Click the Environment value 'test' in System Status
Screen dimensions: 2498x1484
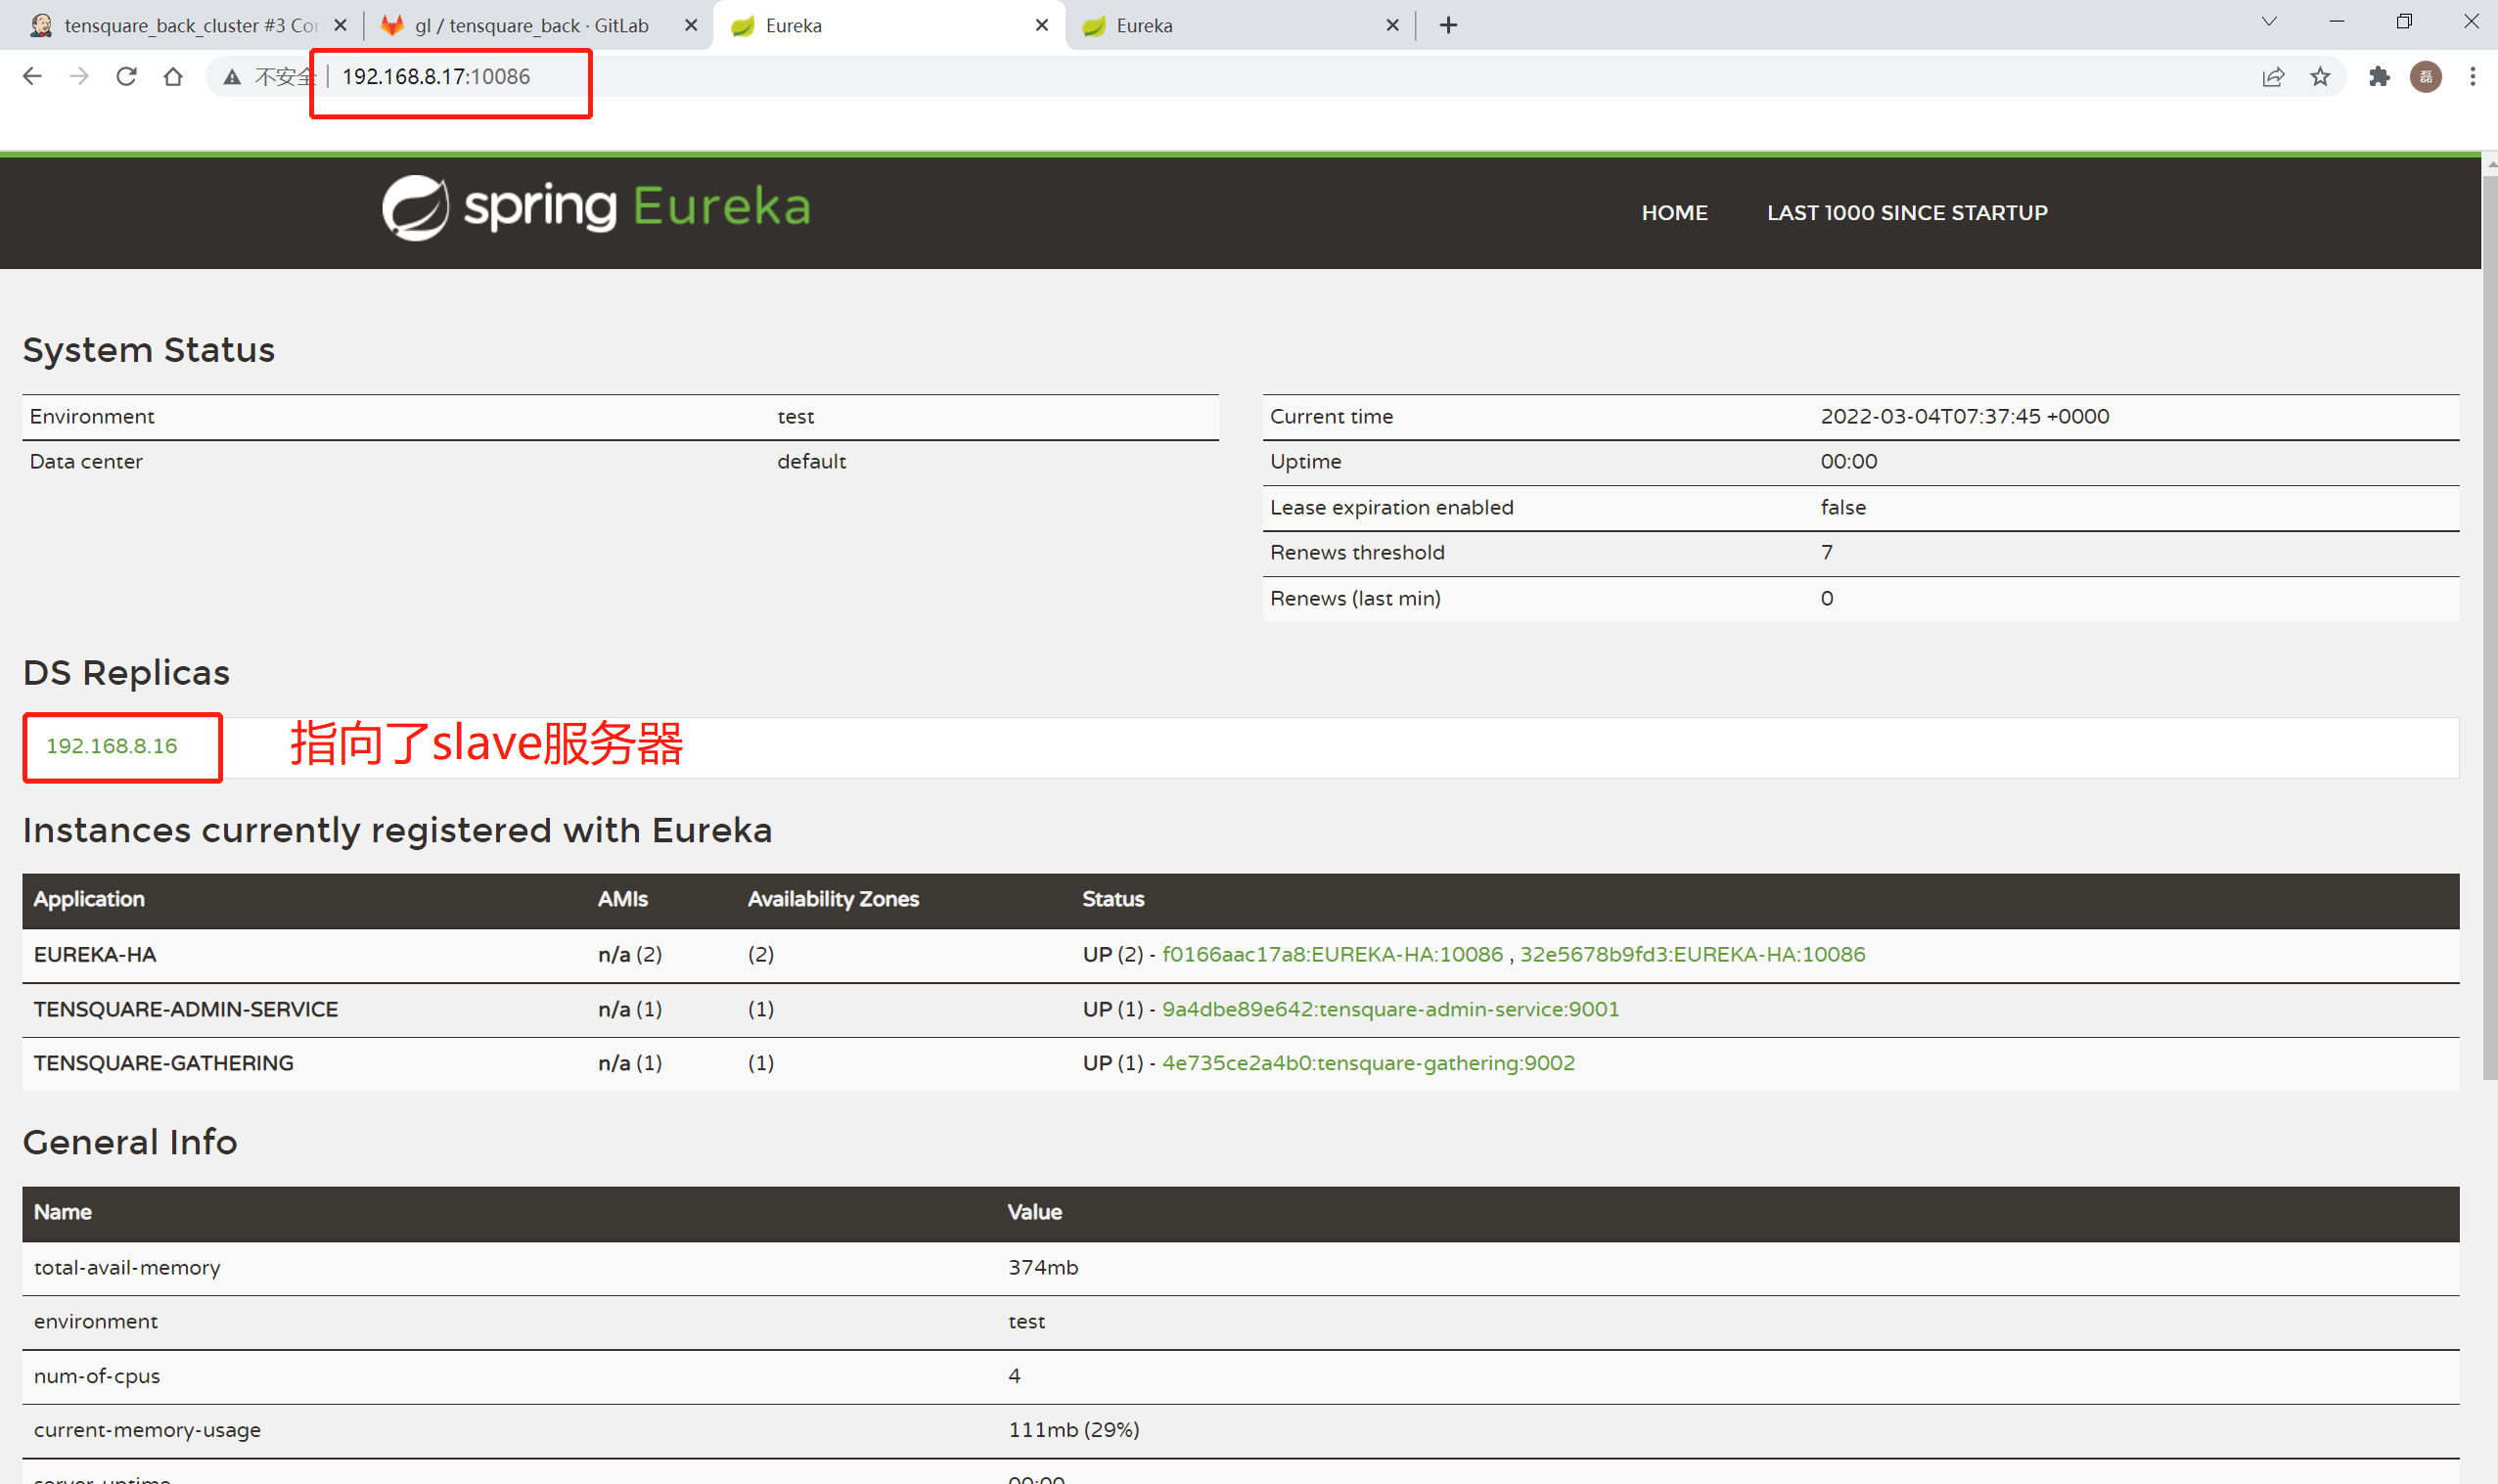796,416
